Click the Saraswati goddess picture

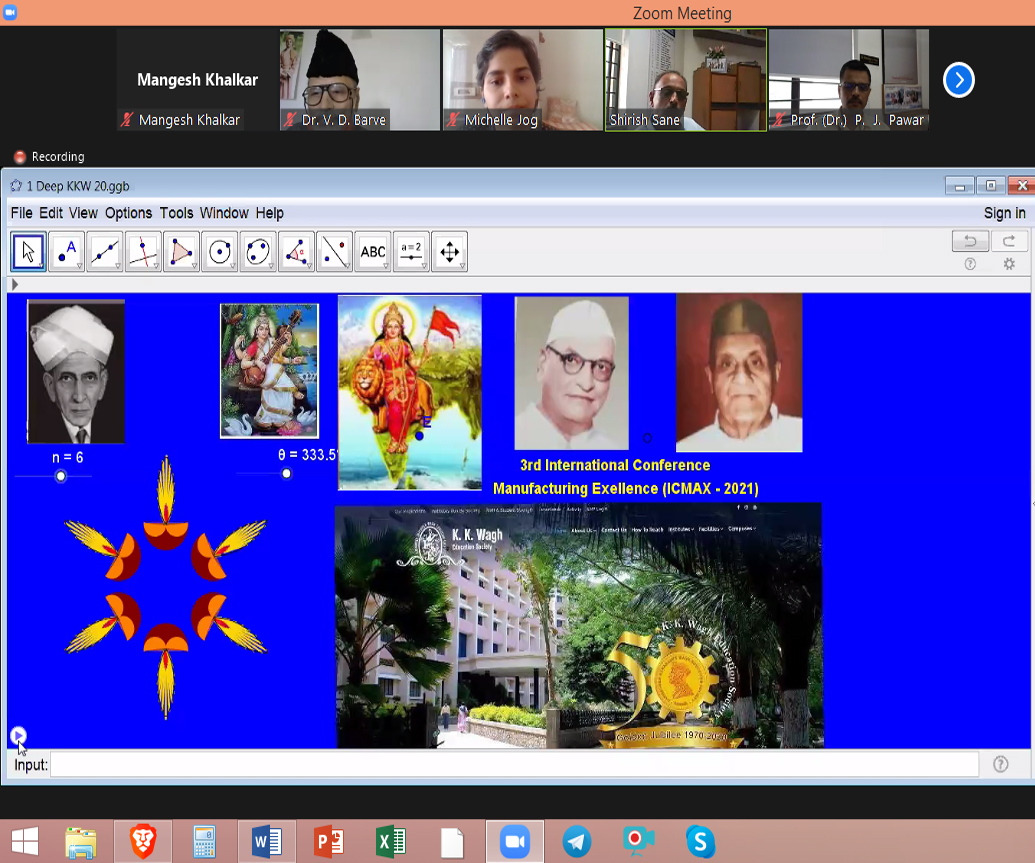coord(269,370)
